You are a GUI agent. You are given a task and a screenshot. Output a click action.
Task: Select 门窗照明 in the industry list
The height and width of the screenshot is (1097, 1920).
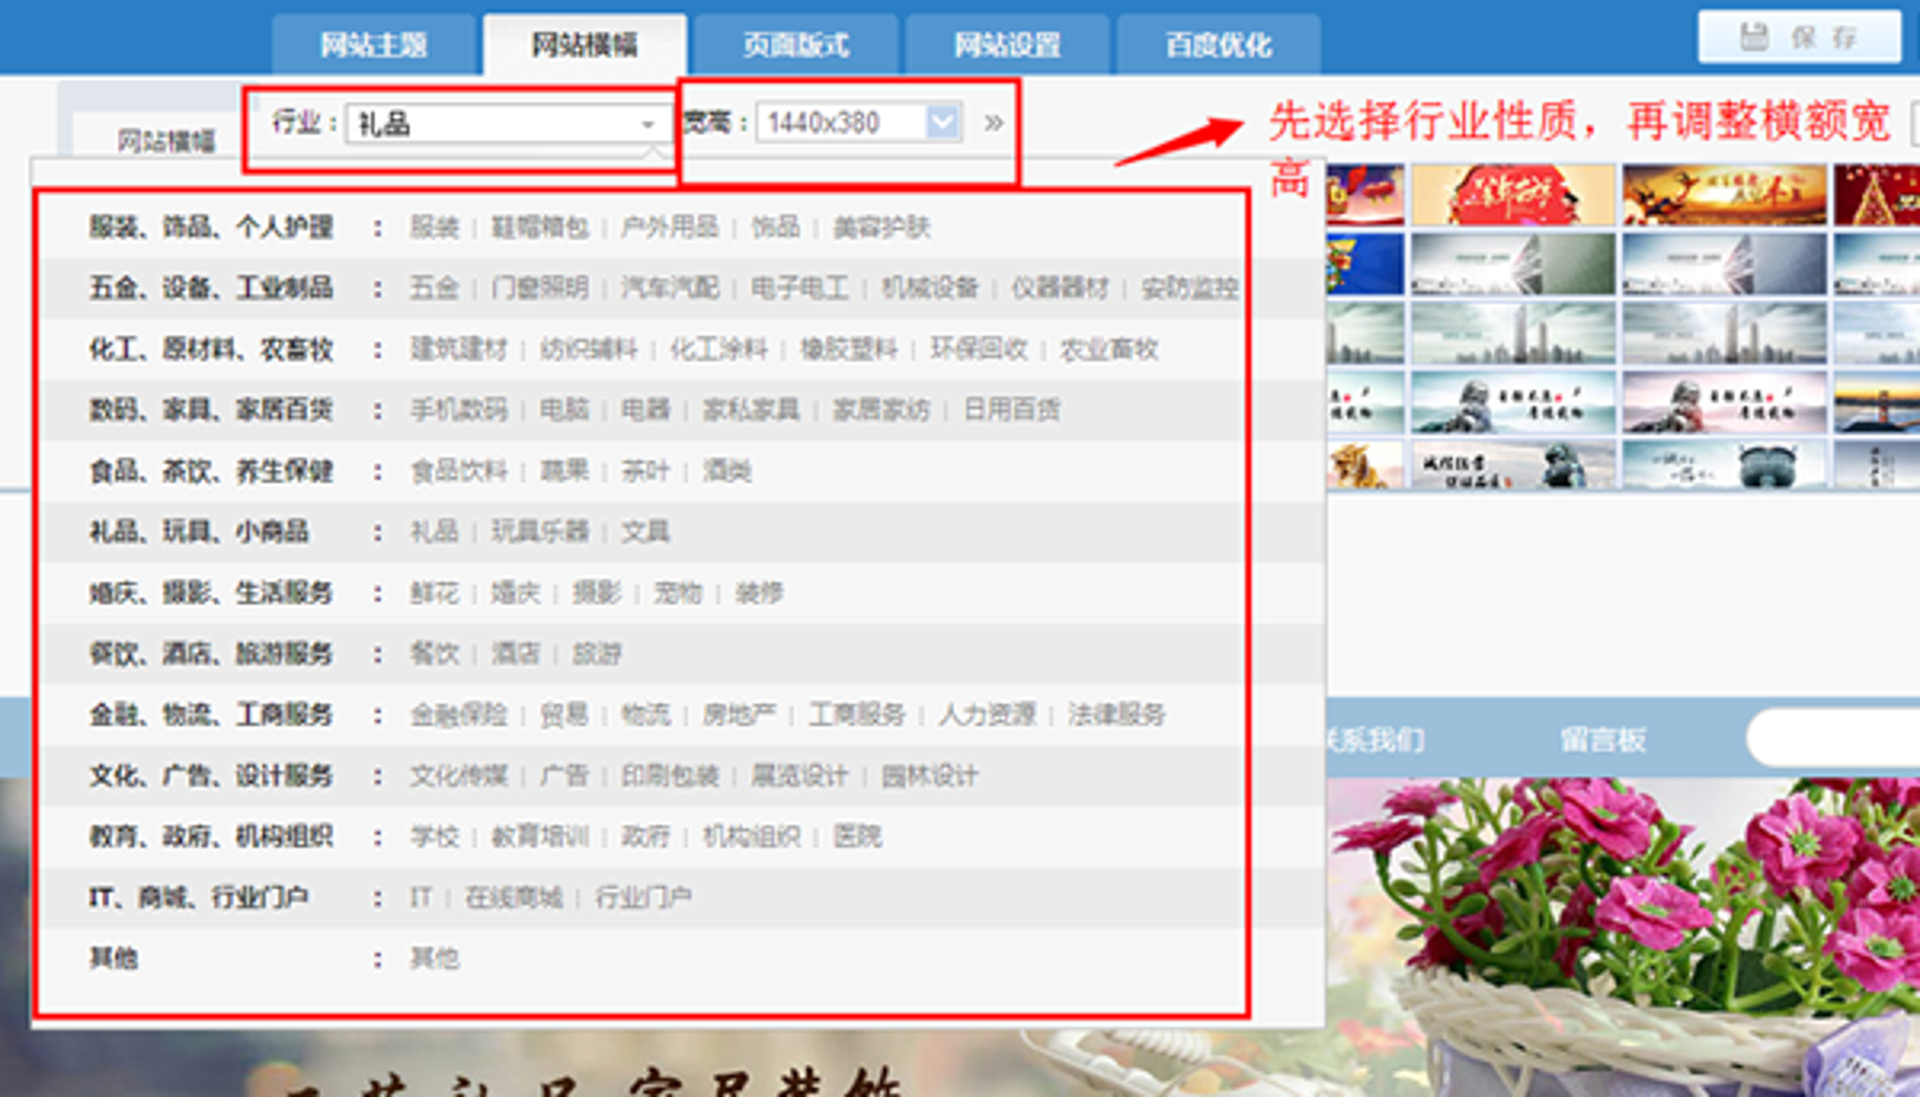coord(540,288)
